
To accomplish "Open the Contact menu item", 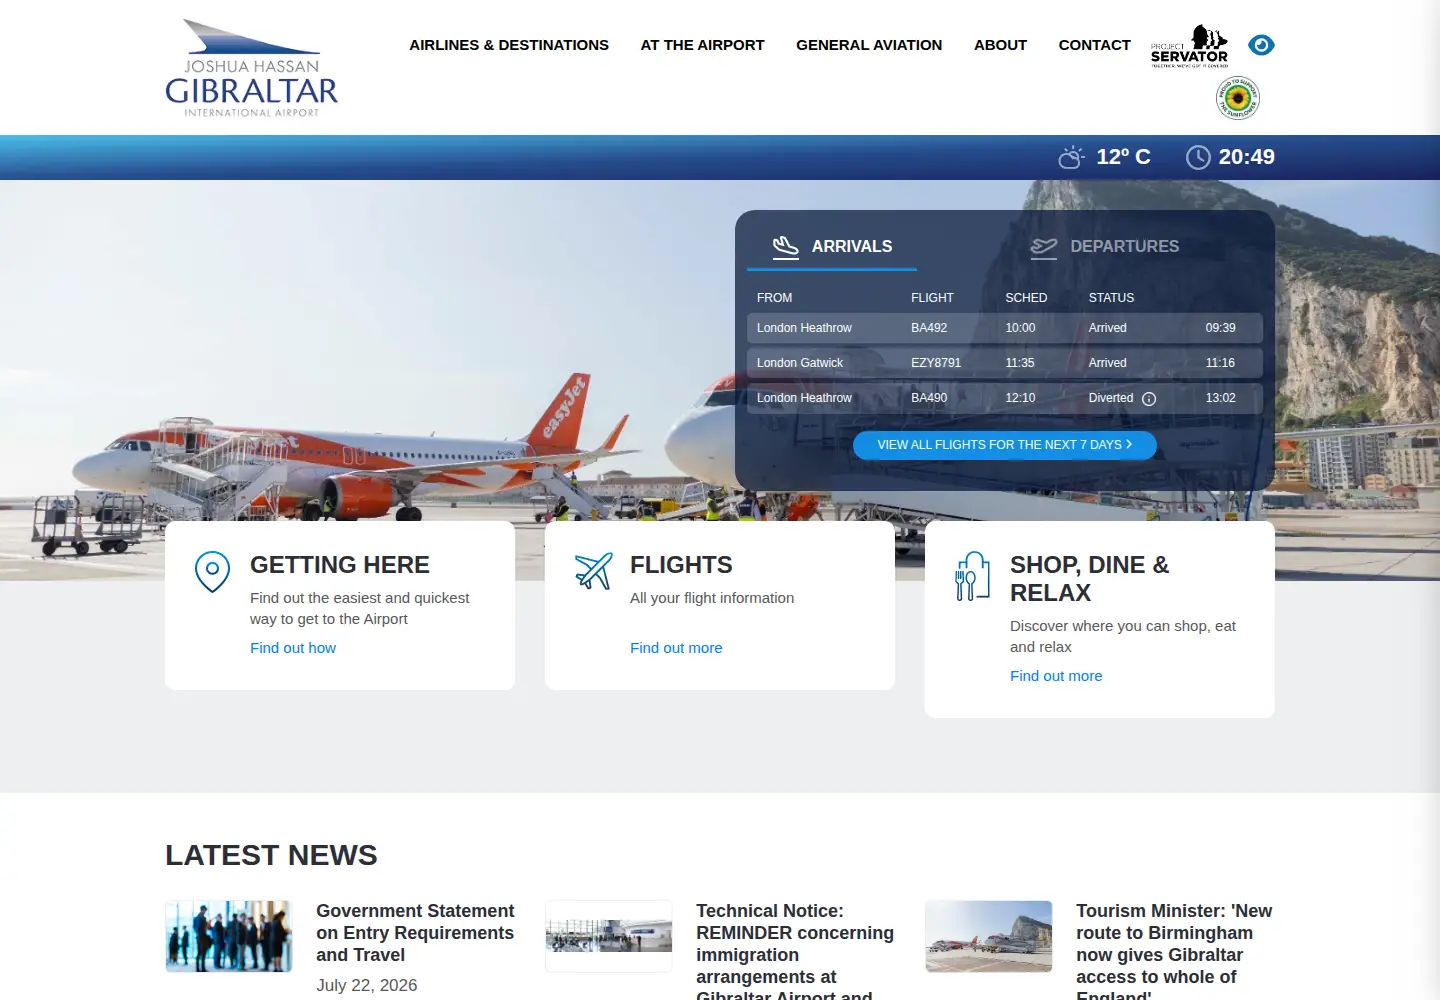I will coord(1094,45).
